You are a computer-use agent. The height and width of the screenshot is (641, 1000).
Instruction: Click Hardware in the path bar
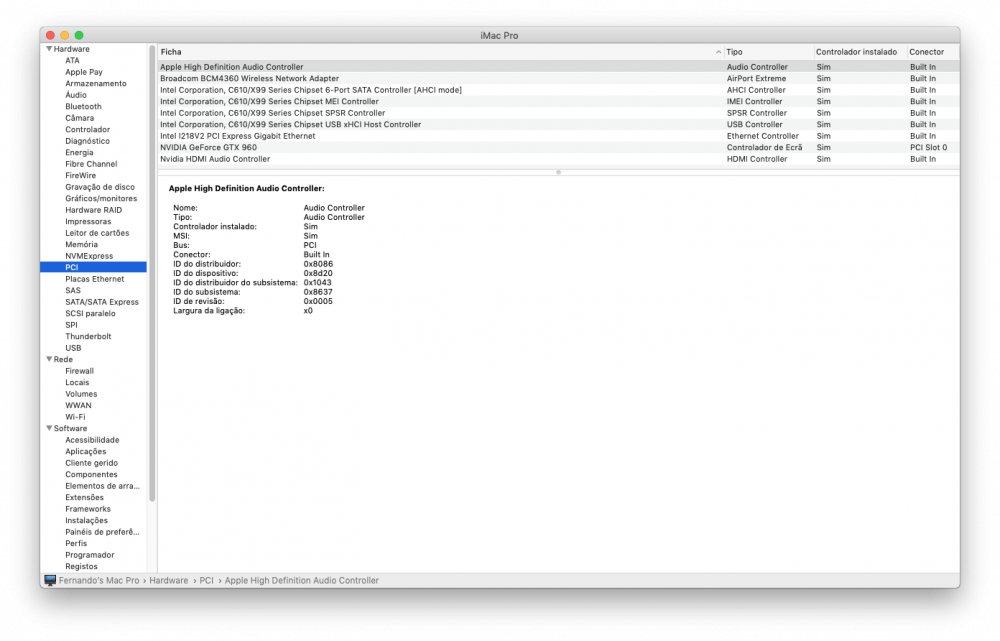tap(168, 580)
